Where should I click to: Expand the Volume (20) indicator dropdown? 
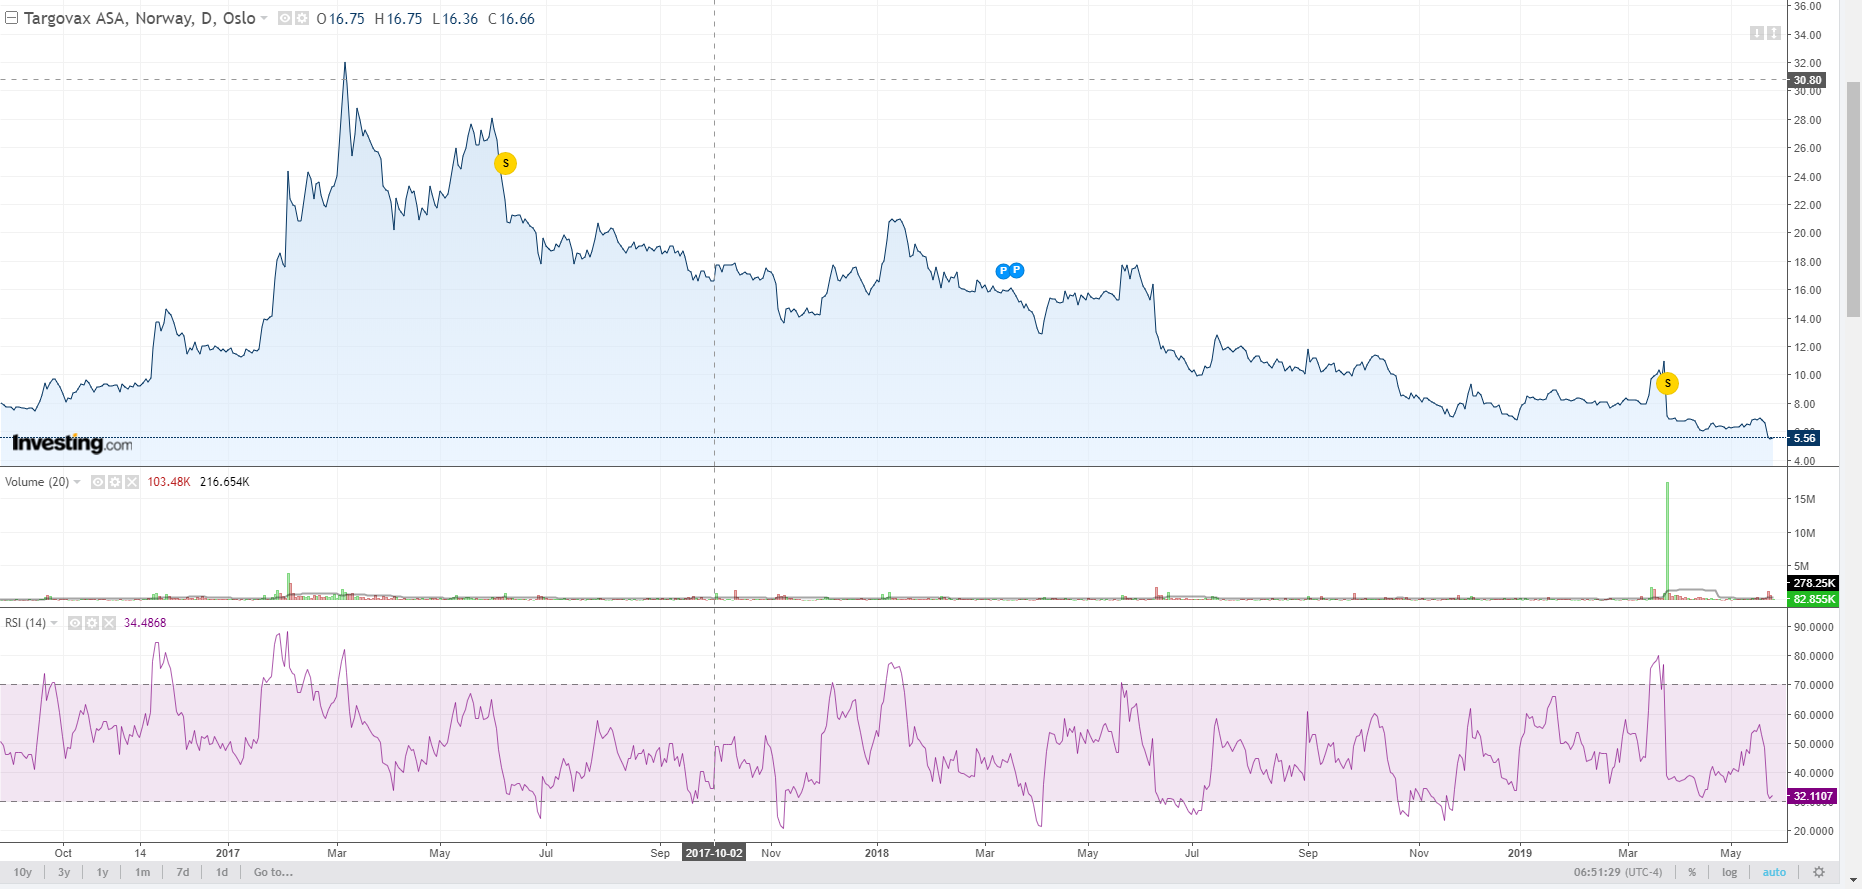coord(77,482)
